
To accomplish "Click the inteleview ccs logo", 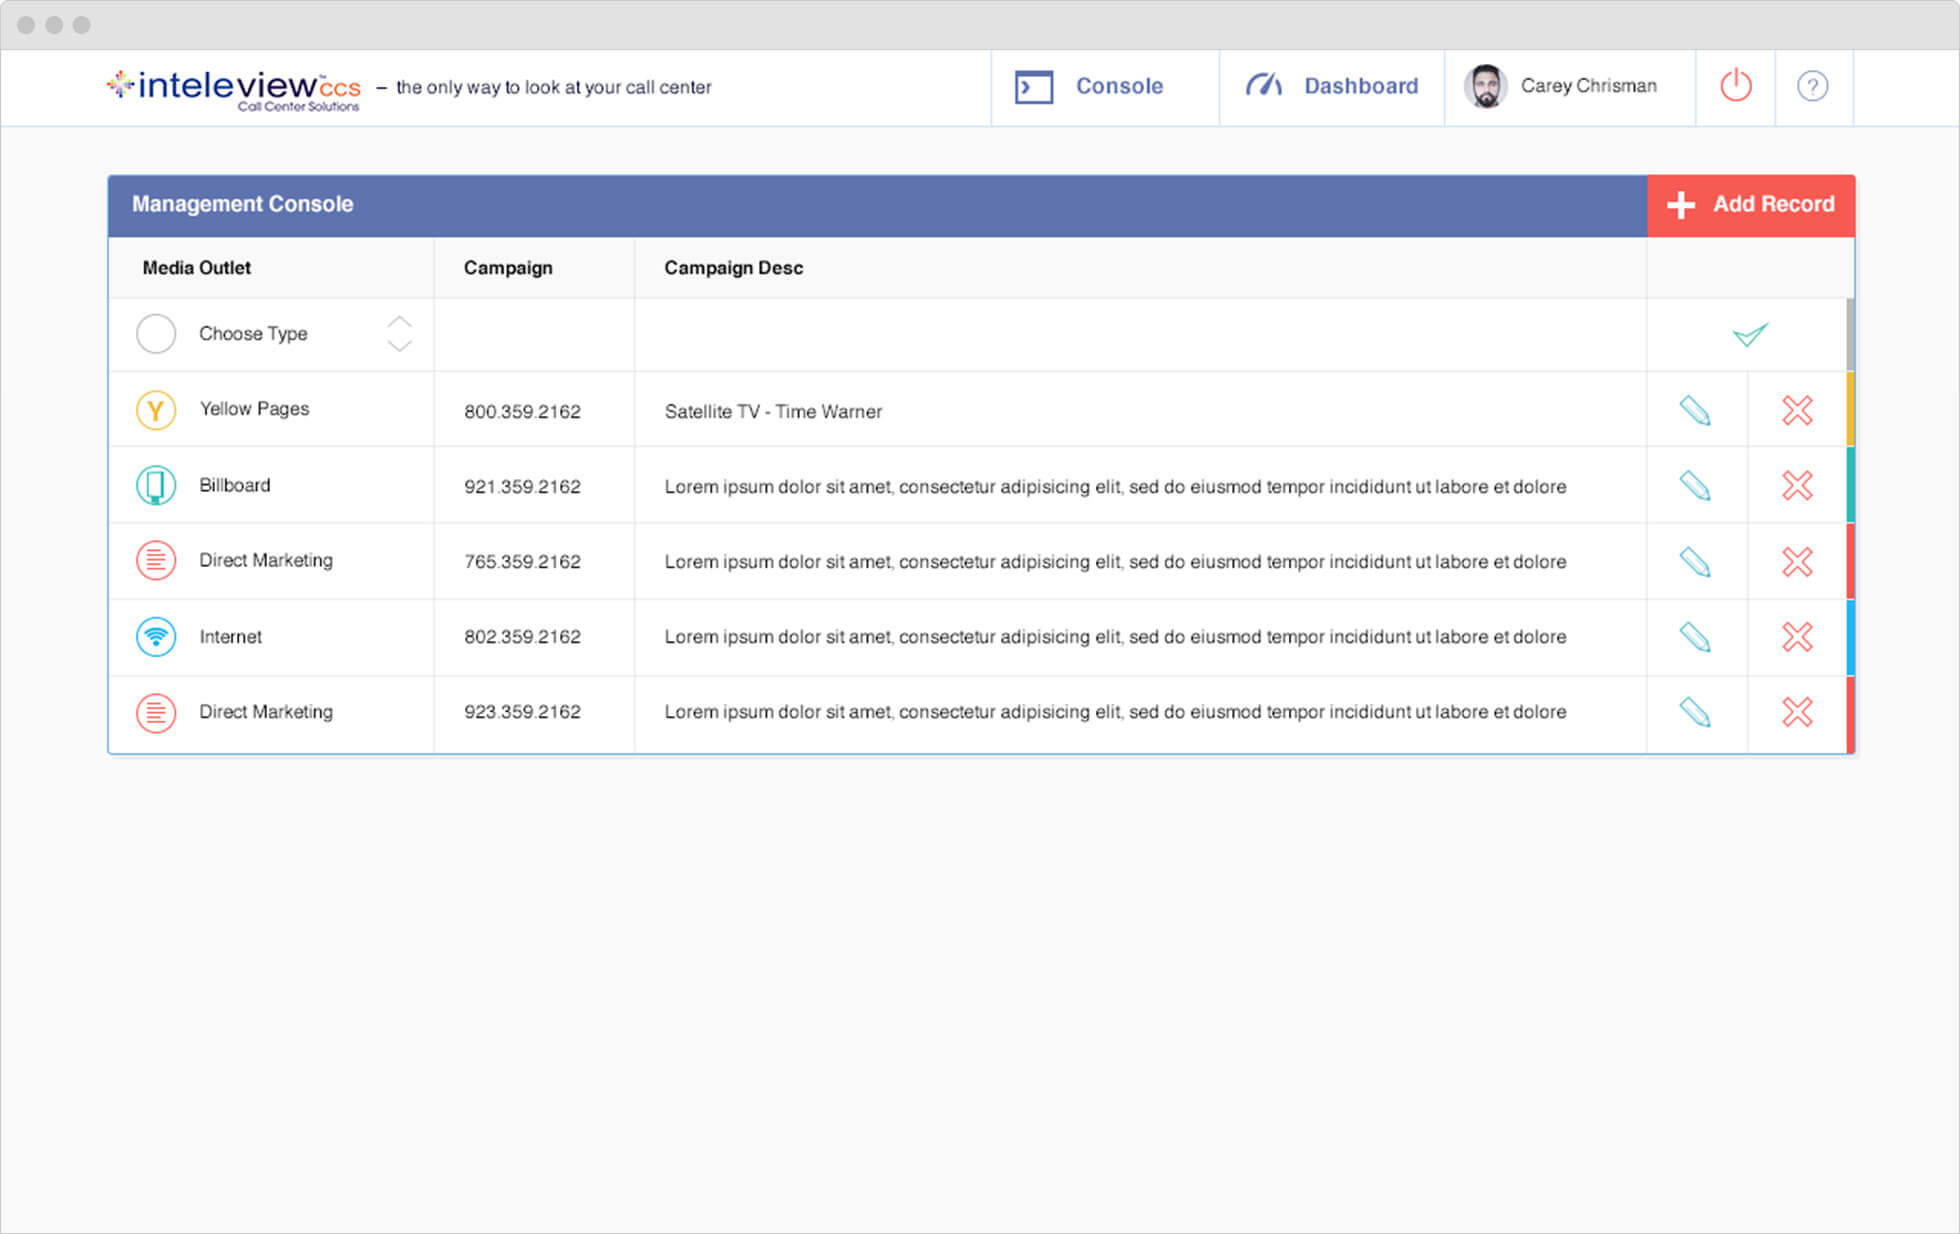I will (234, 88).
